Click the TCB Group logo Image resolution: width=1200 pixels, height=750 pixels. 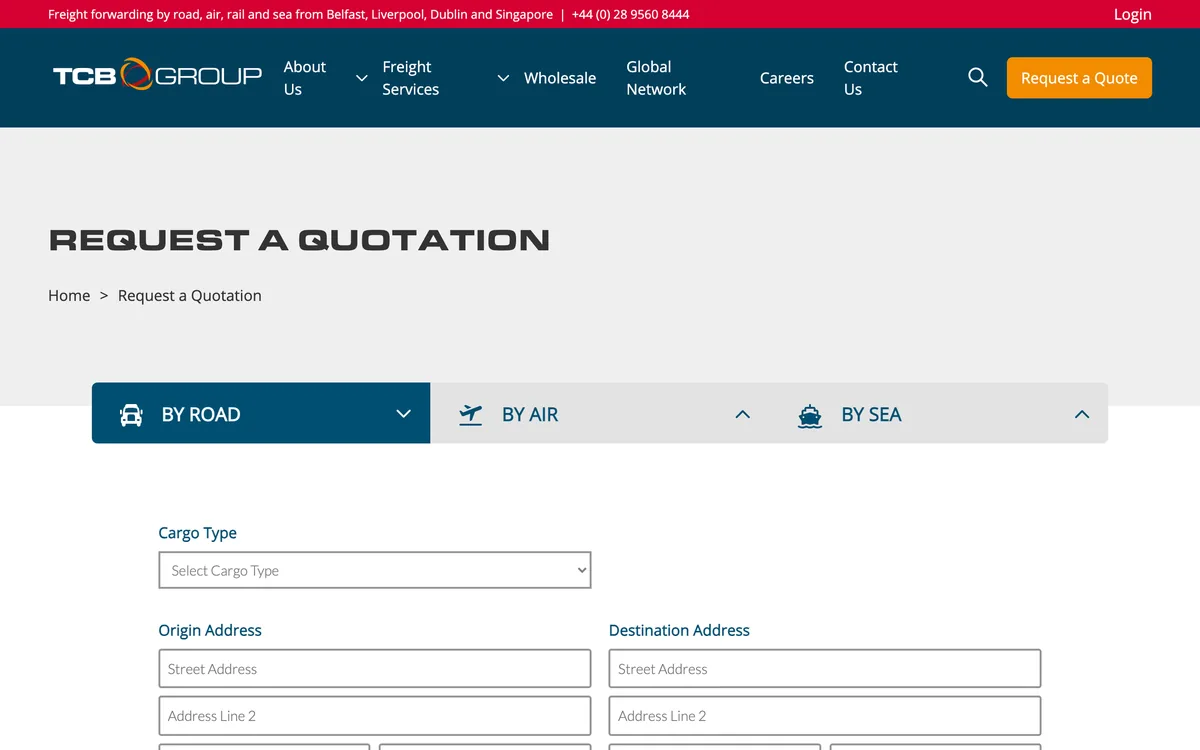tap(157, 75)
